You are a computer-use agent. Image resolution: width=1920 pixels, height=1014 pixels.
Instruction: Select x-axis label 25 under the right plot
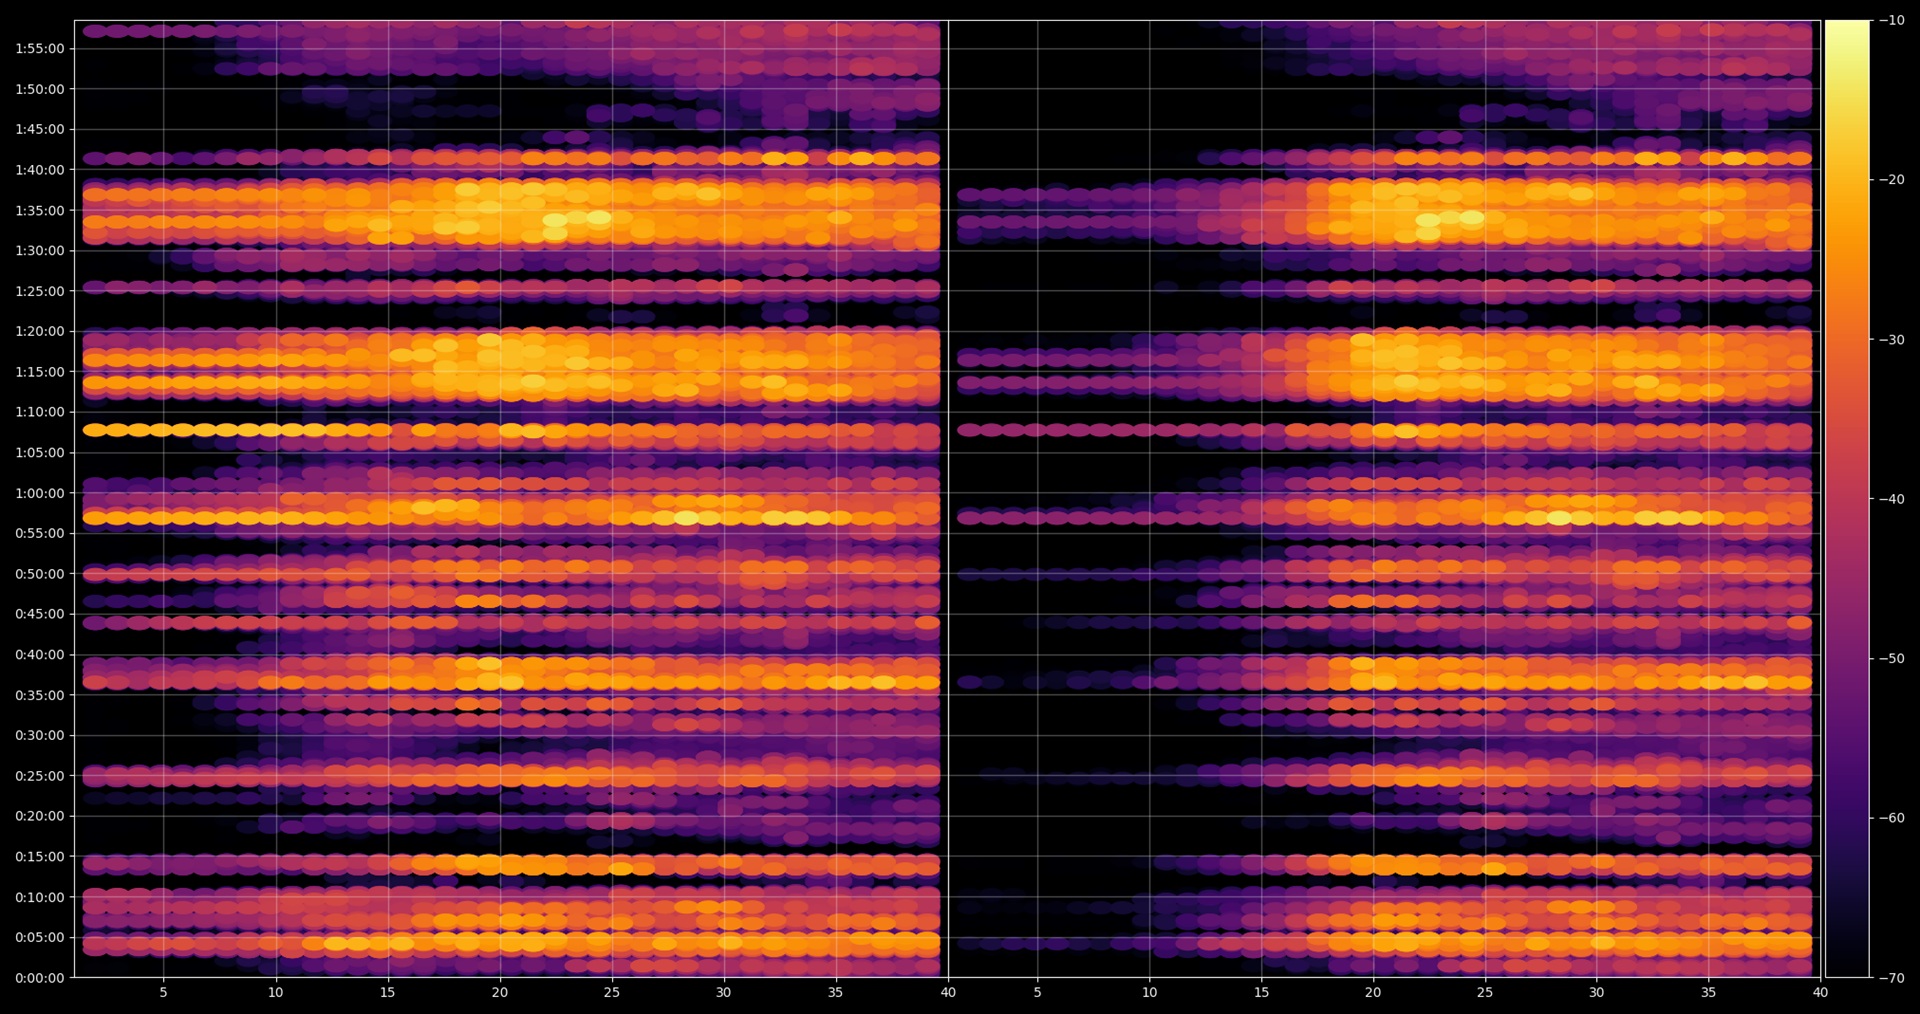click(x=1485, y=992)
